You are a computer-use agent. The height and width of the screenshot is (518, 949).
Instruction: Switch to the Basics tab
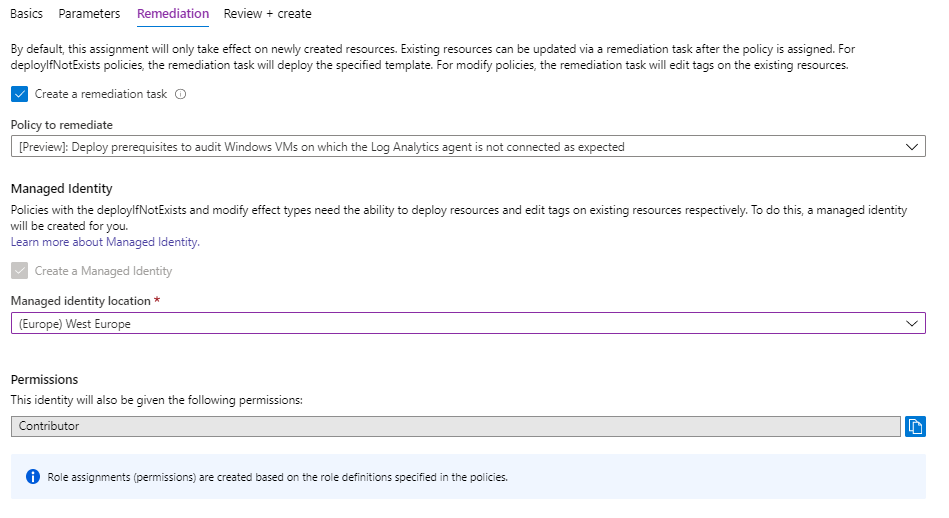27,13
